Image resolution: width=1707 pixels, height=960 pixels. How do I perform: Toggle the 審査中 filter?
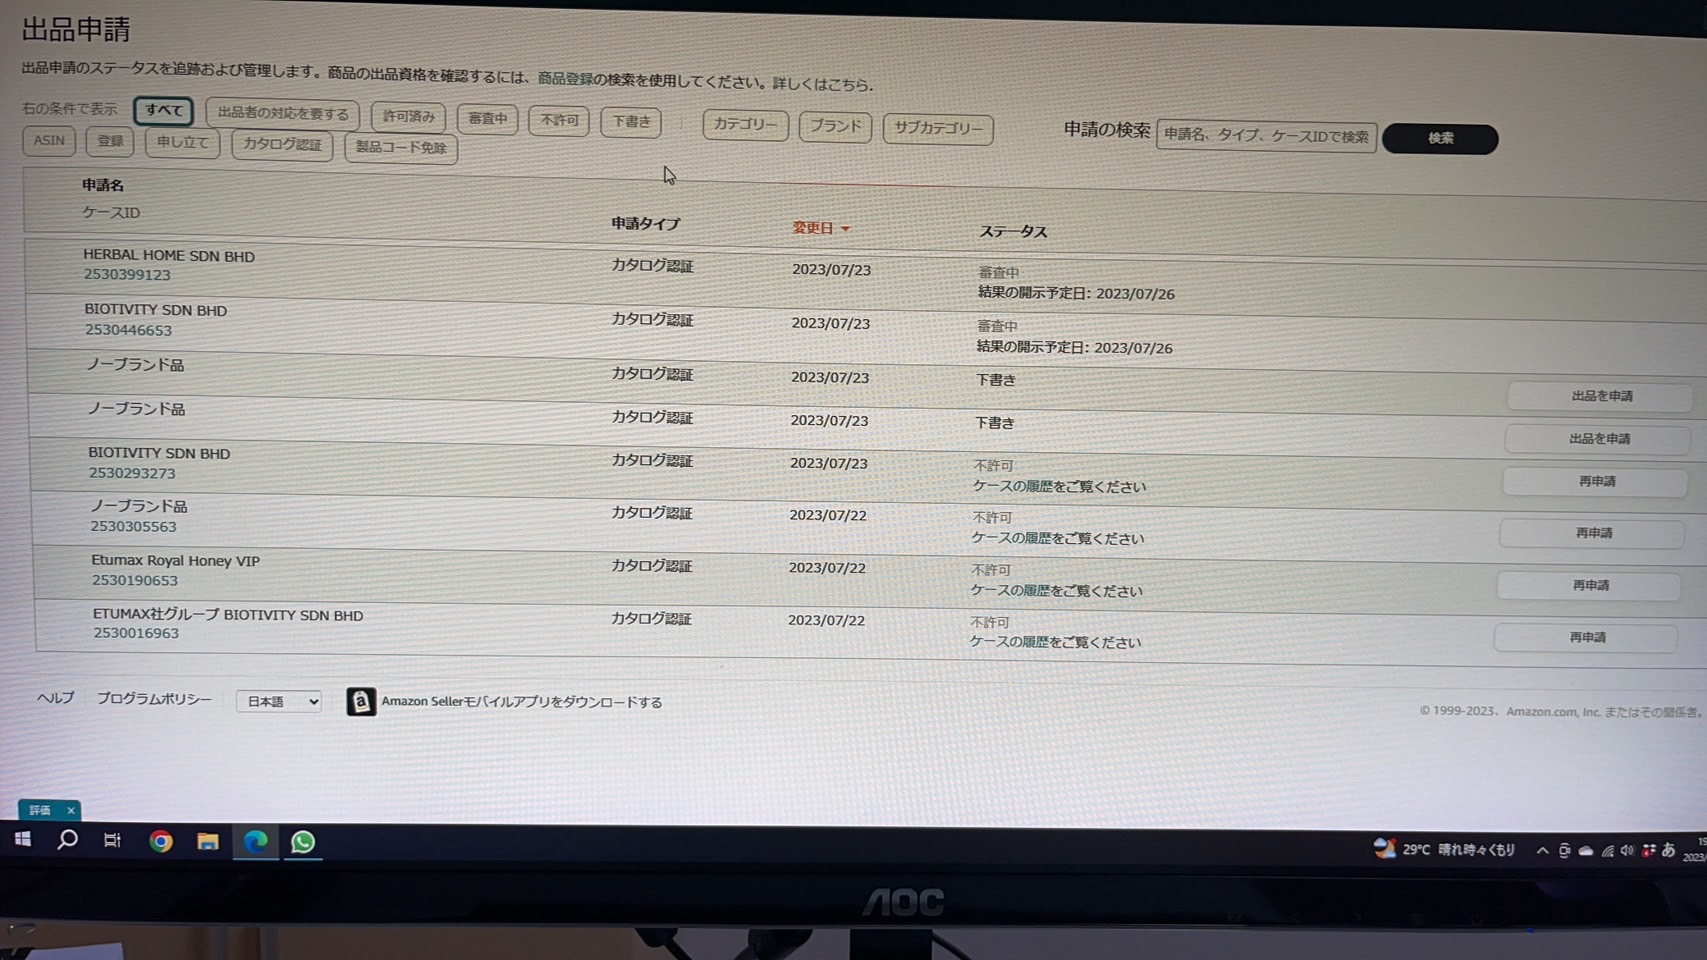tap(487, 118)
